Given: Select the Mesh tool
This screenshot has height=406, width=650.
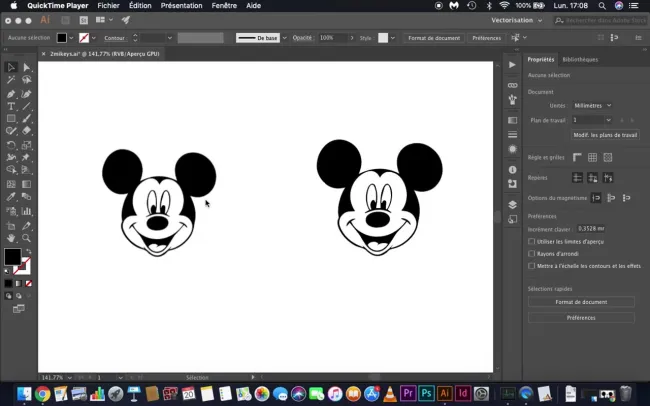Looking at the screenshot, I should 11,184.
